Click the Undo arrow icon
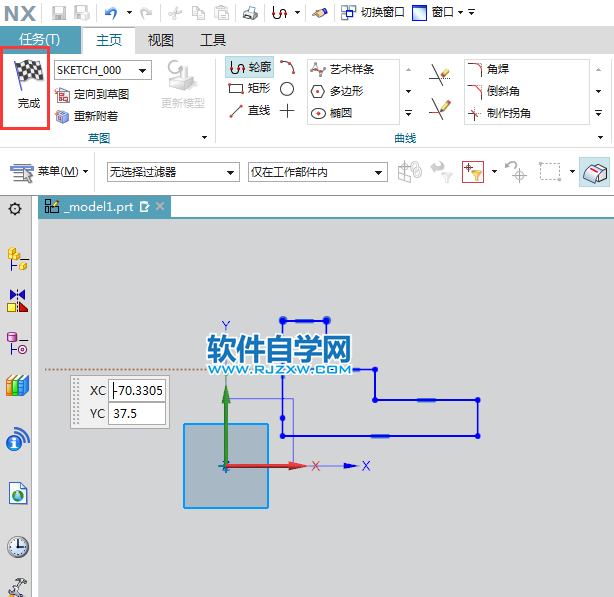Viewport: 614px width, 597px height. tap(111, 13)
